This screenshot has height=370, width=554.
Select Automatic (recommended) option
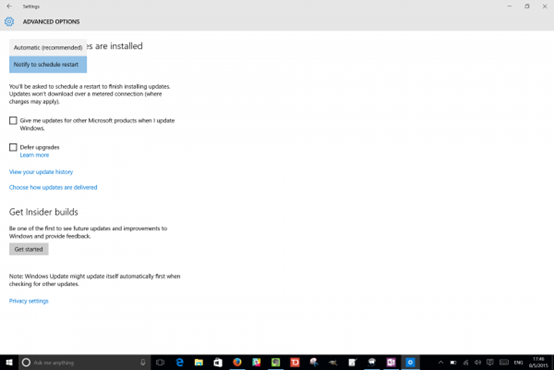pyautogui.click(x=48, y=47)
